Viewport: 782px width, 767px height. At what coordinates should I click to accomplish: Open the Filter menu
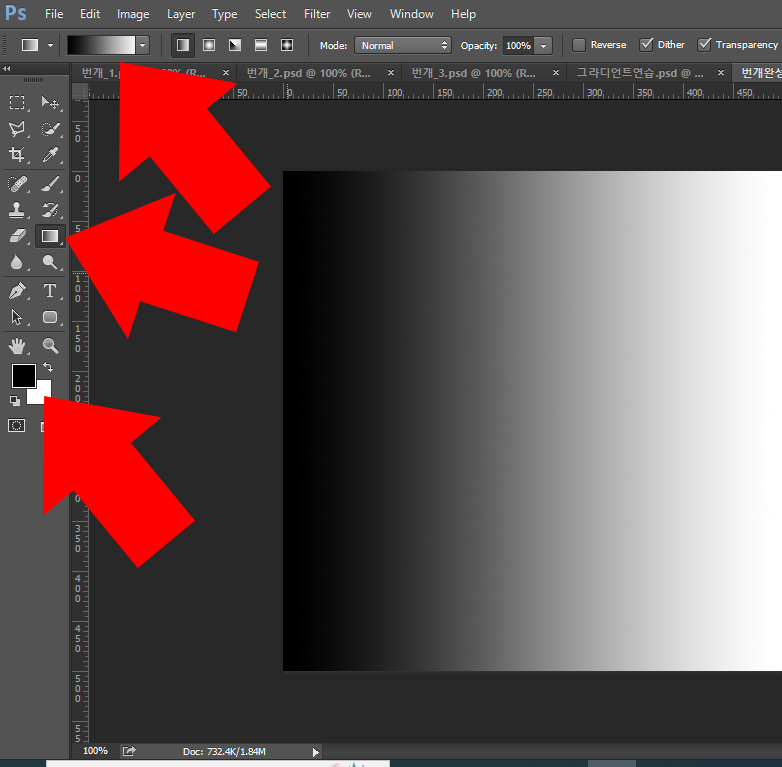pos(317,14)
